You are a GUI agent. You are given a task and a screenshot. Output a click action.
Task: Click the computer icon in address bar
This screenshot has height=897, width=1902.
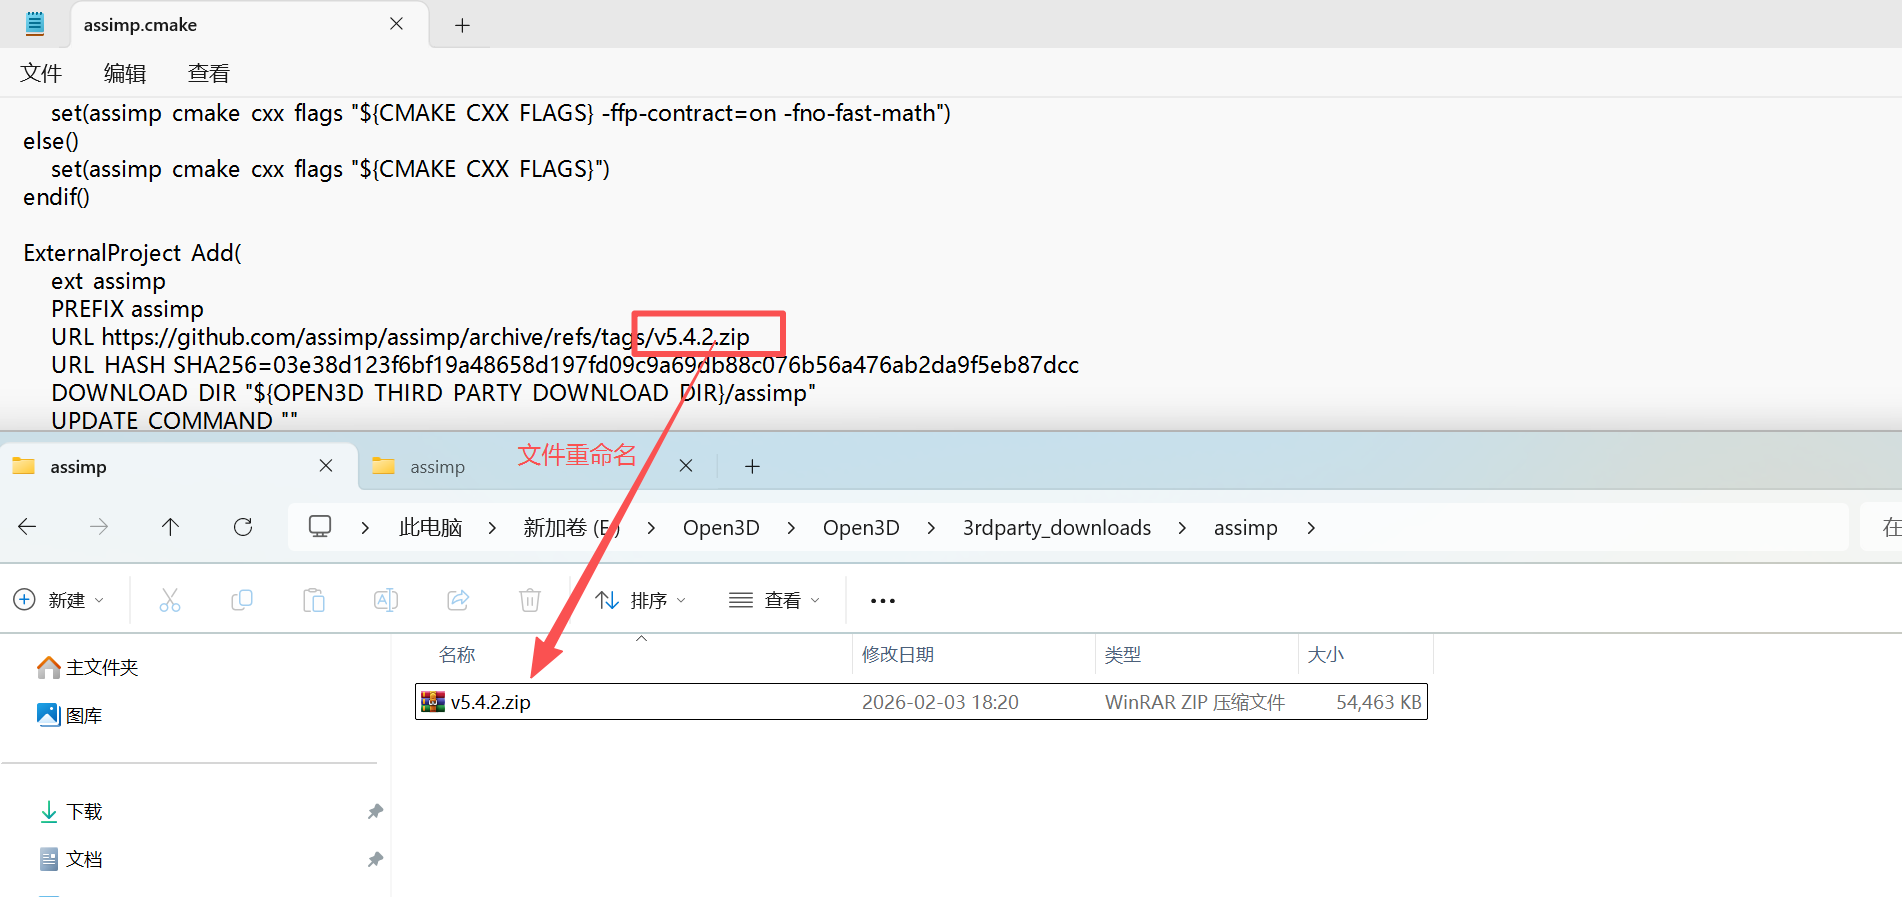click(x=320, y=526)
